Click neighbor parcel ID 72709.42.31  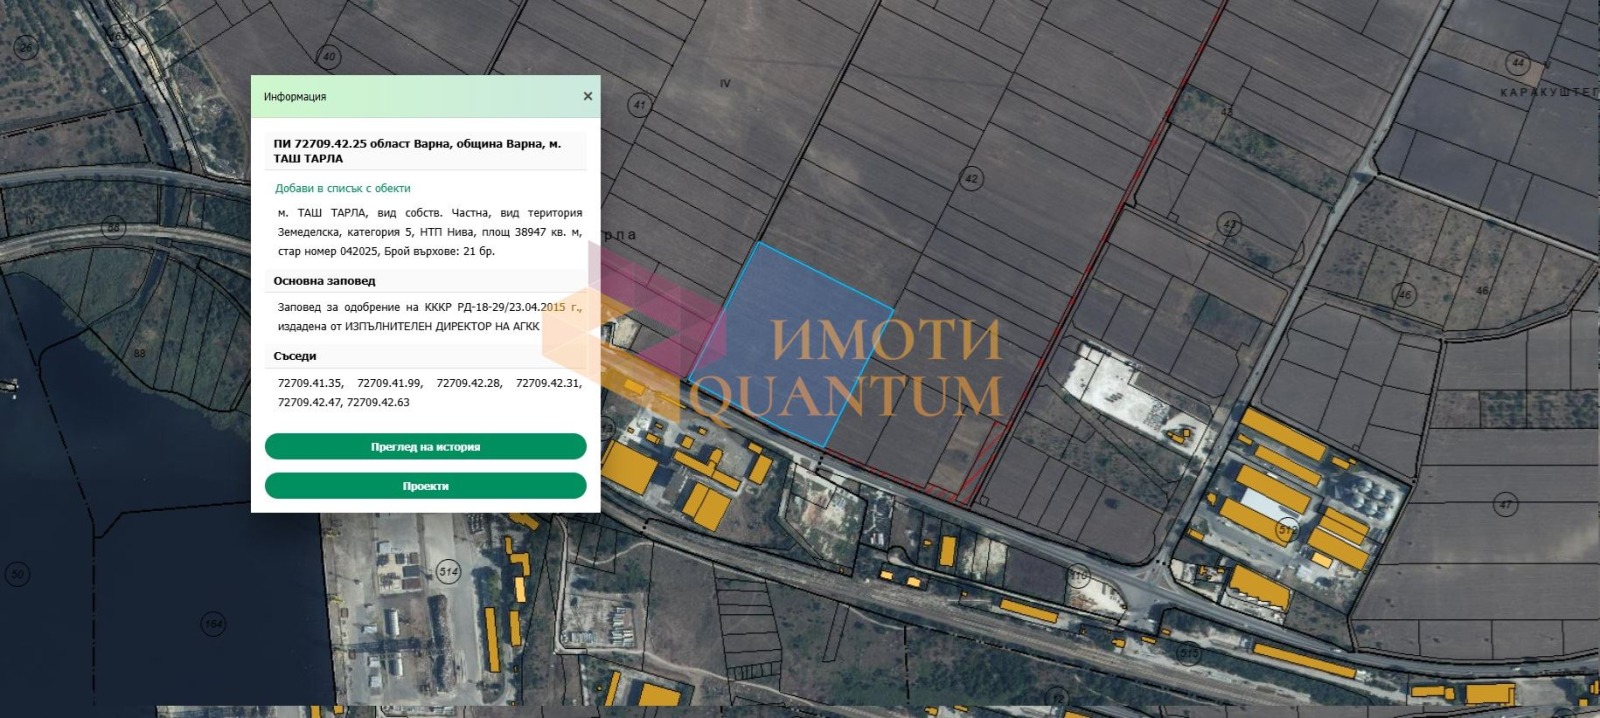[548, 383]
